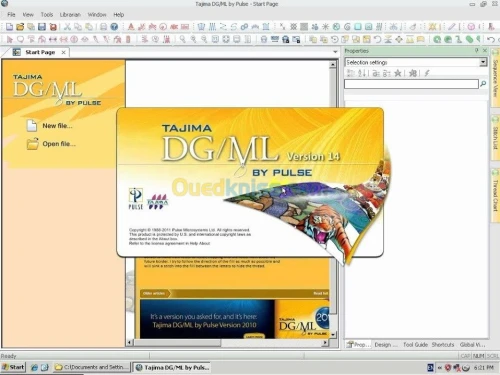Switch to the Design bottom tab
Screen dimensions: 500x375
tap(386, 344)
